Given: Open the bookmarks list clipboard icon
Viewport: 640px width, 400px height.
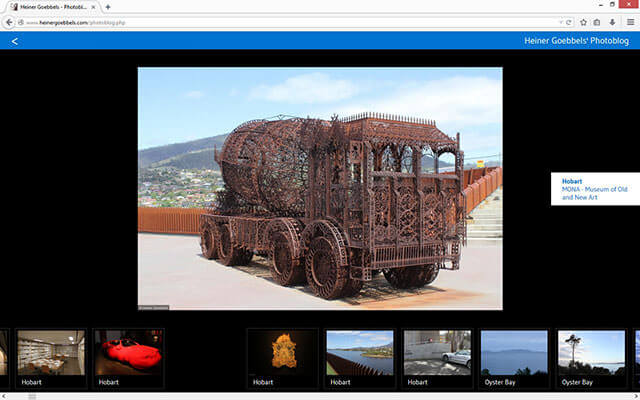Looking at the screenshot, I should tap(597, 22).
